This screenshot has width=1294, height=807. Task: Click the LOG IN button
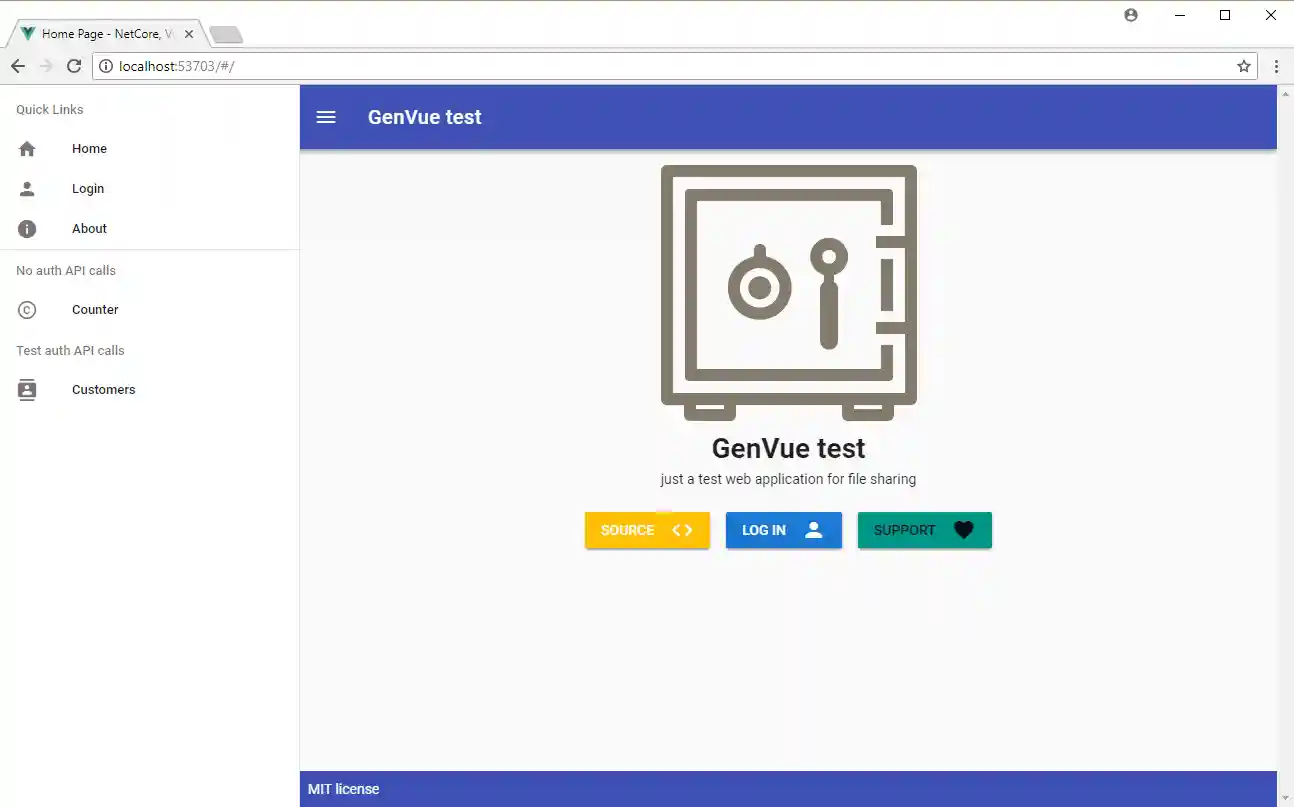coord(784,530)
